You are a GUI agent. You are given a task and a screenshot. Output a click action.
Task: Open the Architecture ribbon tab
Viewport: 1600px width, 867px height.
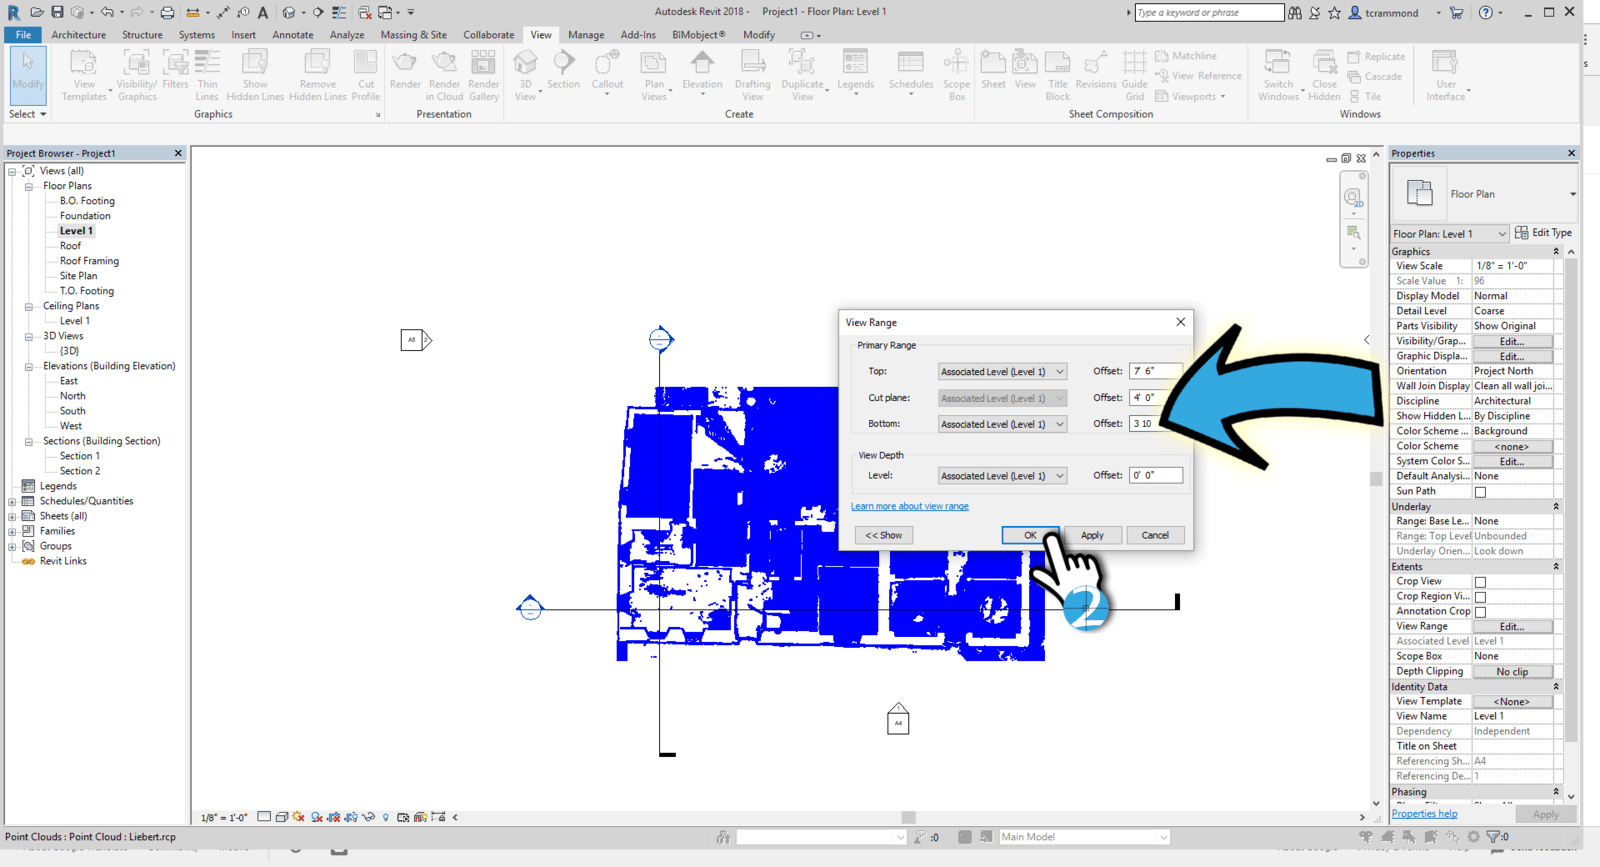click(x=79, y=35)
